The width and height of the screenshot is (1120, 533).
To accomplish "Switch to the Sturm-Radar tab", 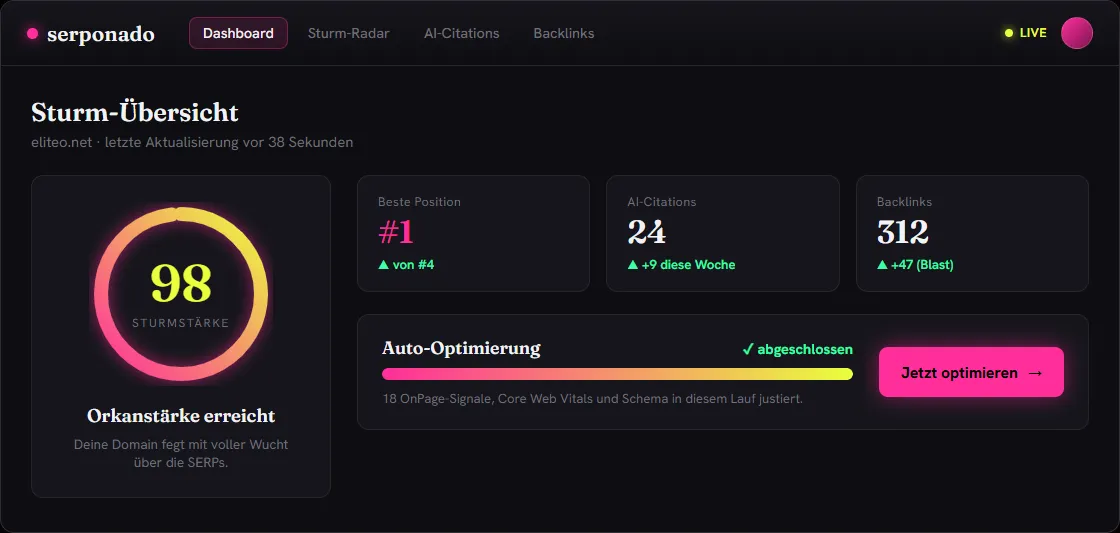I will [349, 34].
